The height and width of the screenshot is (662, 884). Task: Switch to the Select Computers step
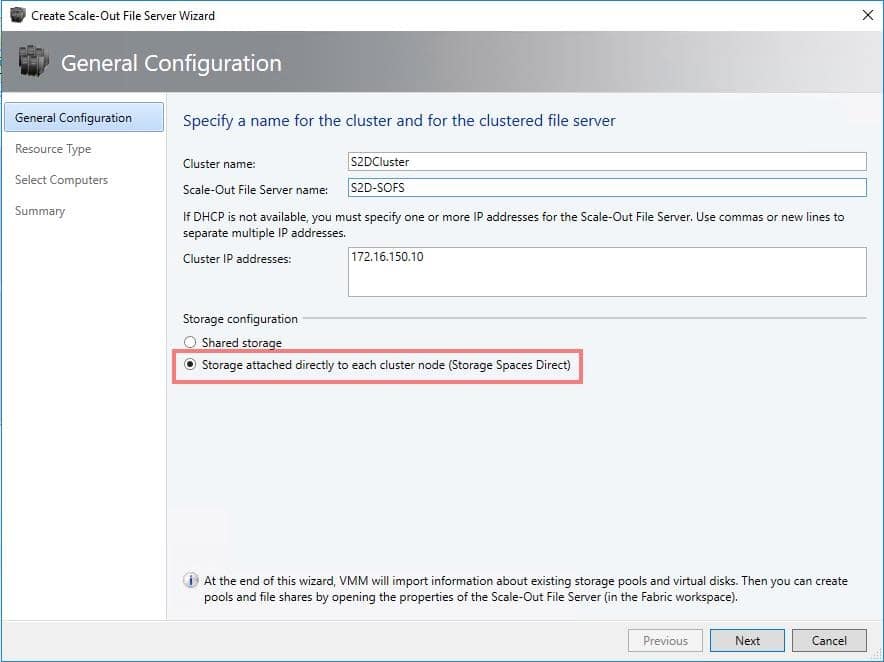(61, 180)
